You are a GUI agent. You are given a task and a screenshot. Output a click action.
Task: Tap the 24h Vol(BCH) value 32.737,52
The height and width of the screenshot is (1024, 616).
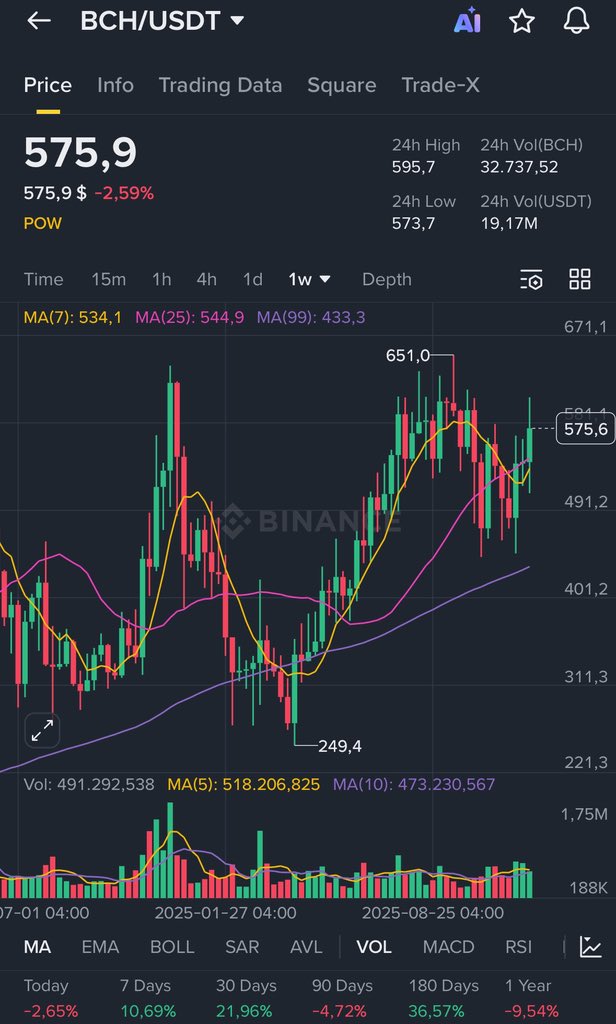519,167
